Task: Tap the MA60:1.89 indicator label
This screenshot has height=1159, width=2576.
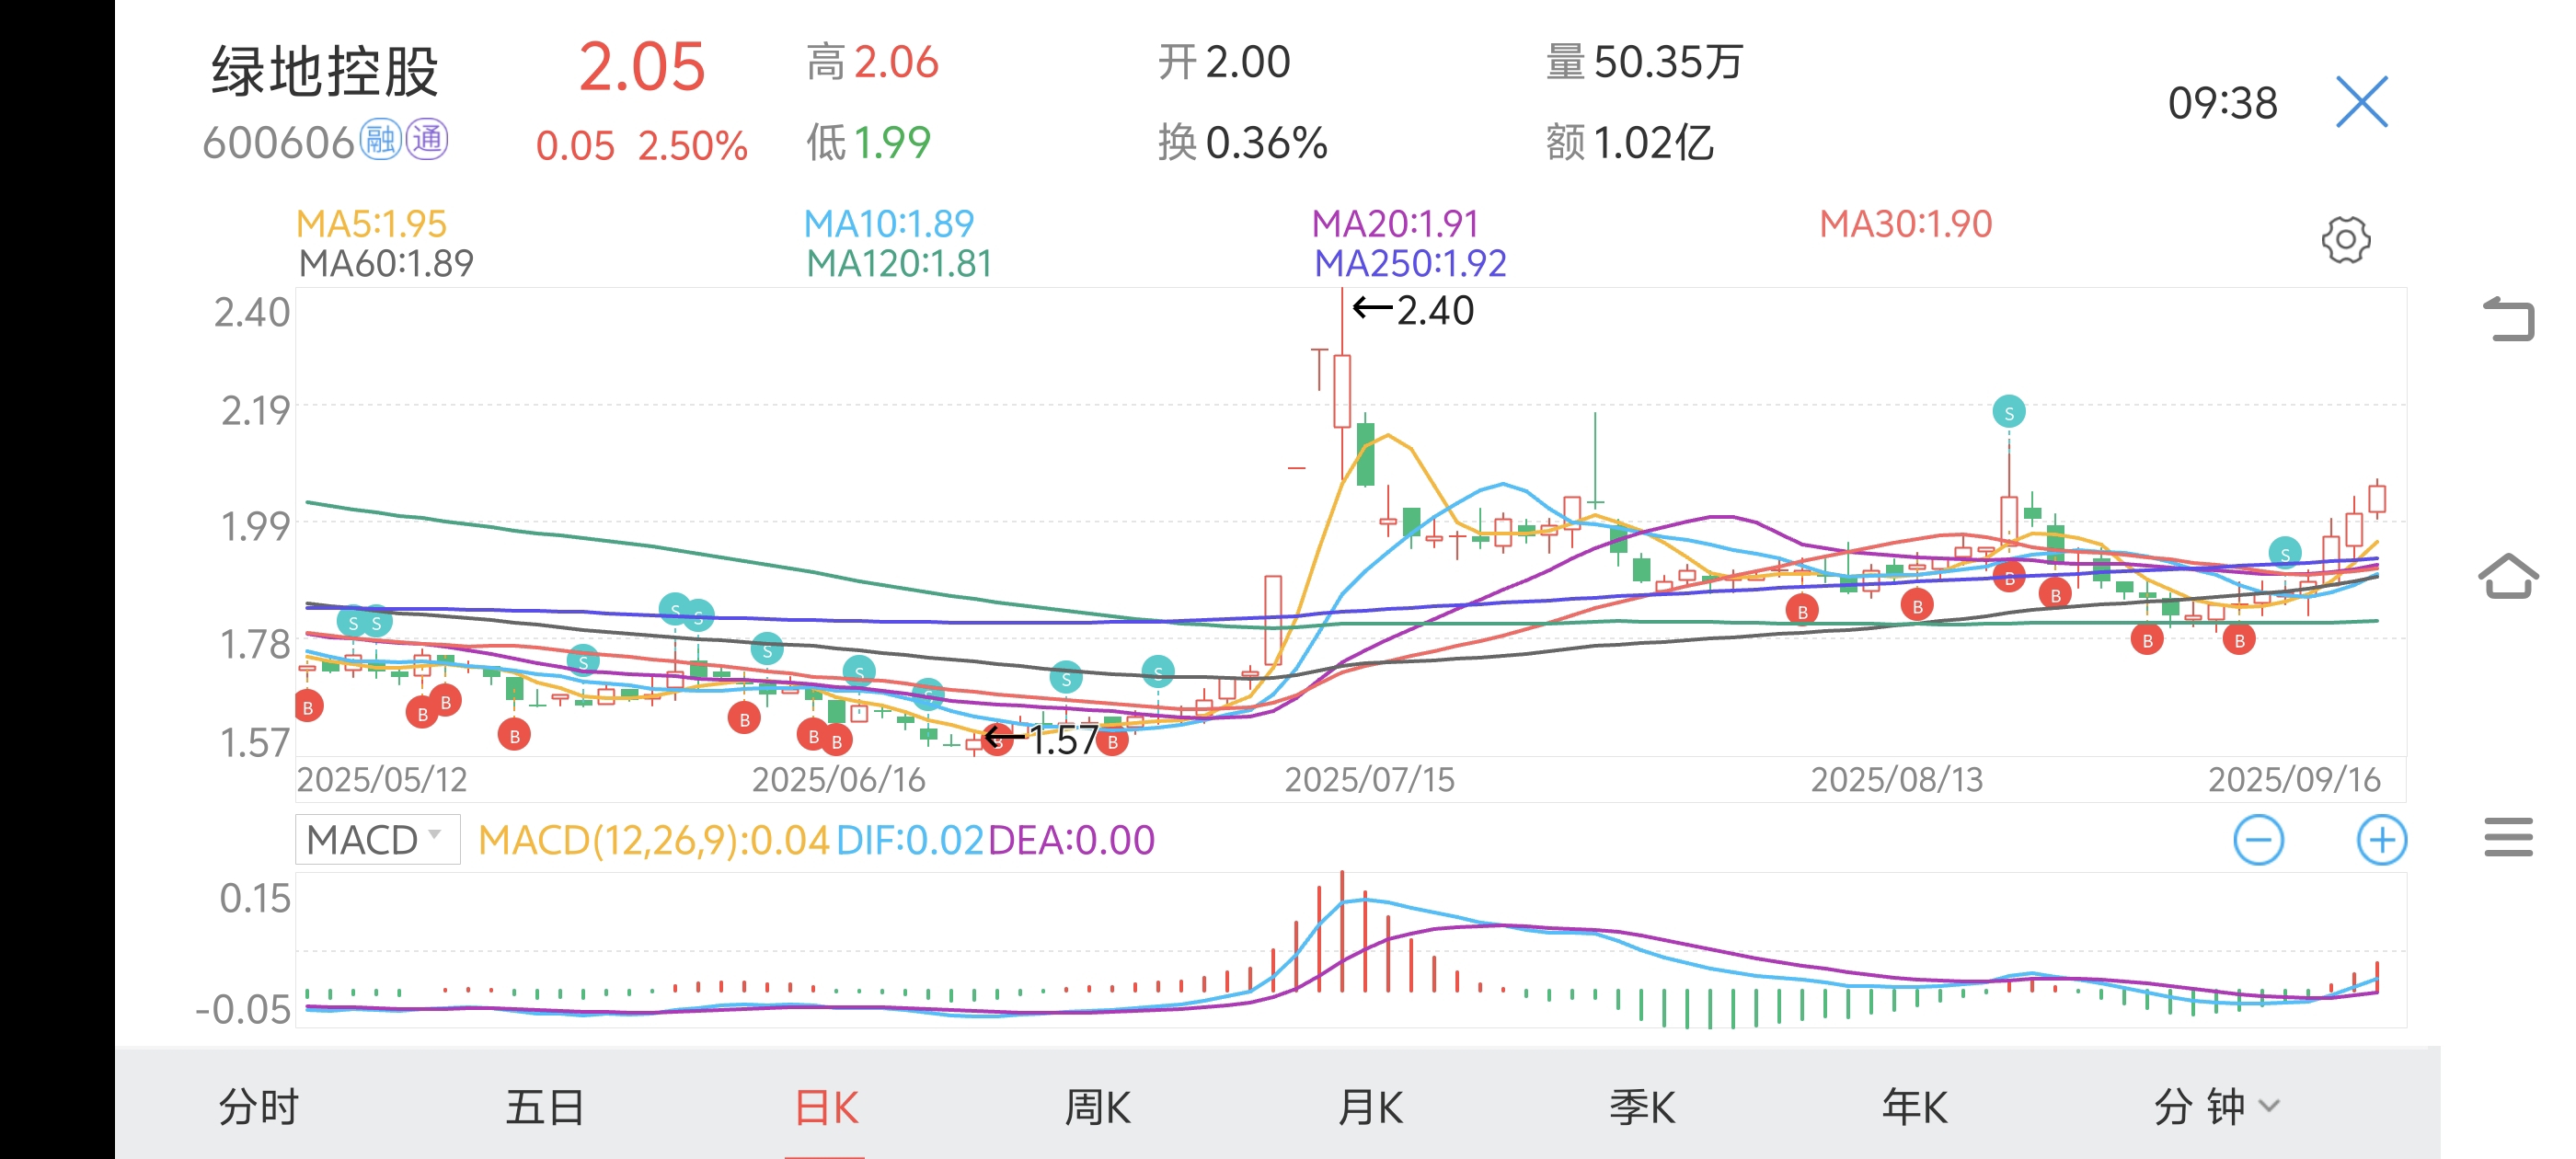Action: pyautogui.click(x=386, y=263)
